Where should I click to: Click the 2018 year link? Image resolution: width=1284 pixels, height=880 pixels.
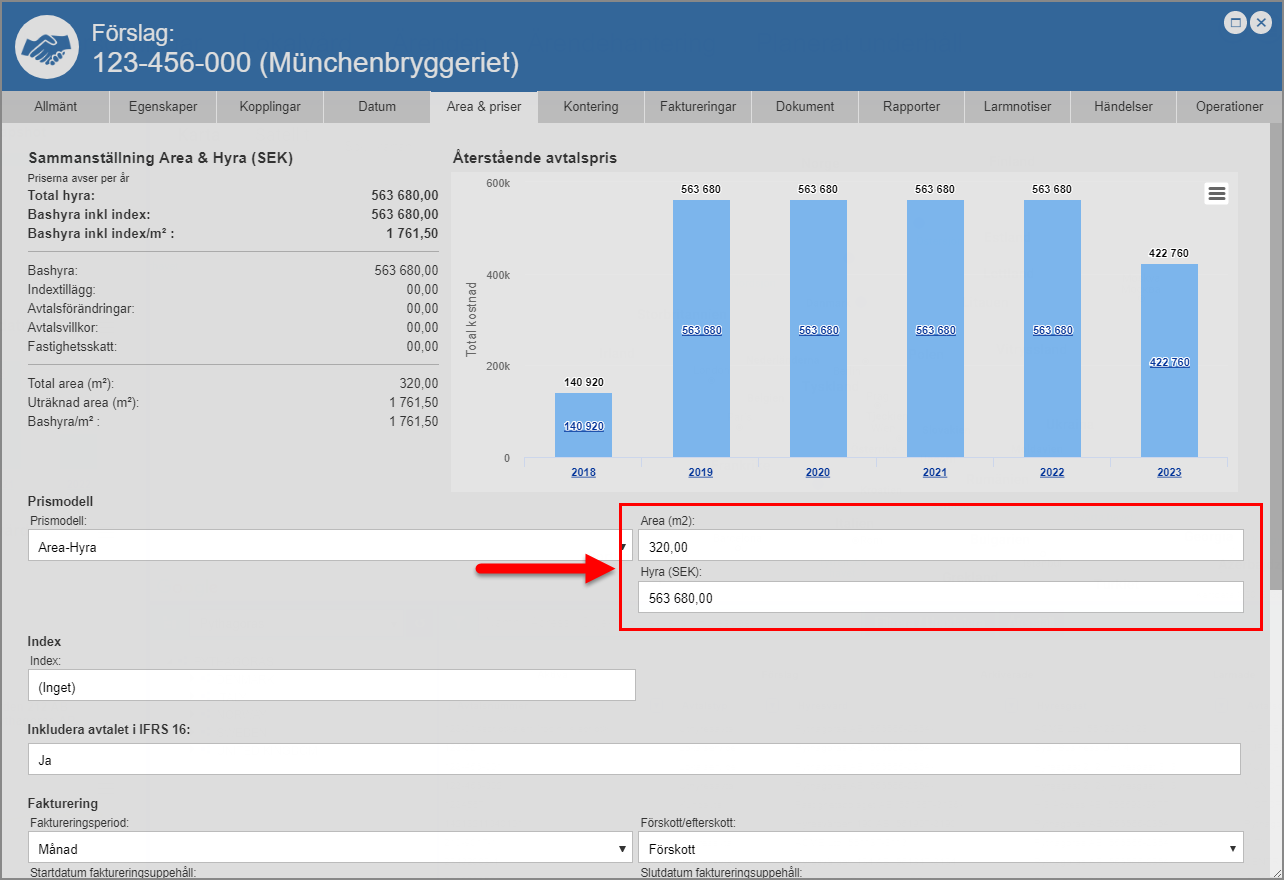pos(583,472)
